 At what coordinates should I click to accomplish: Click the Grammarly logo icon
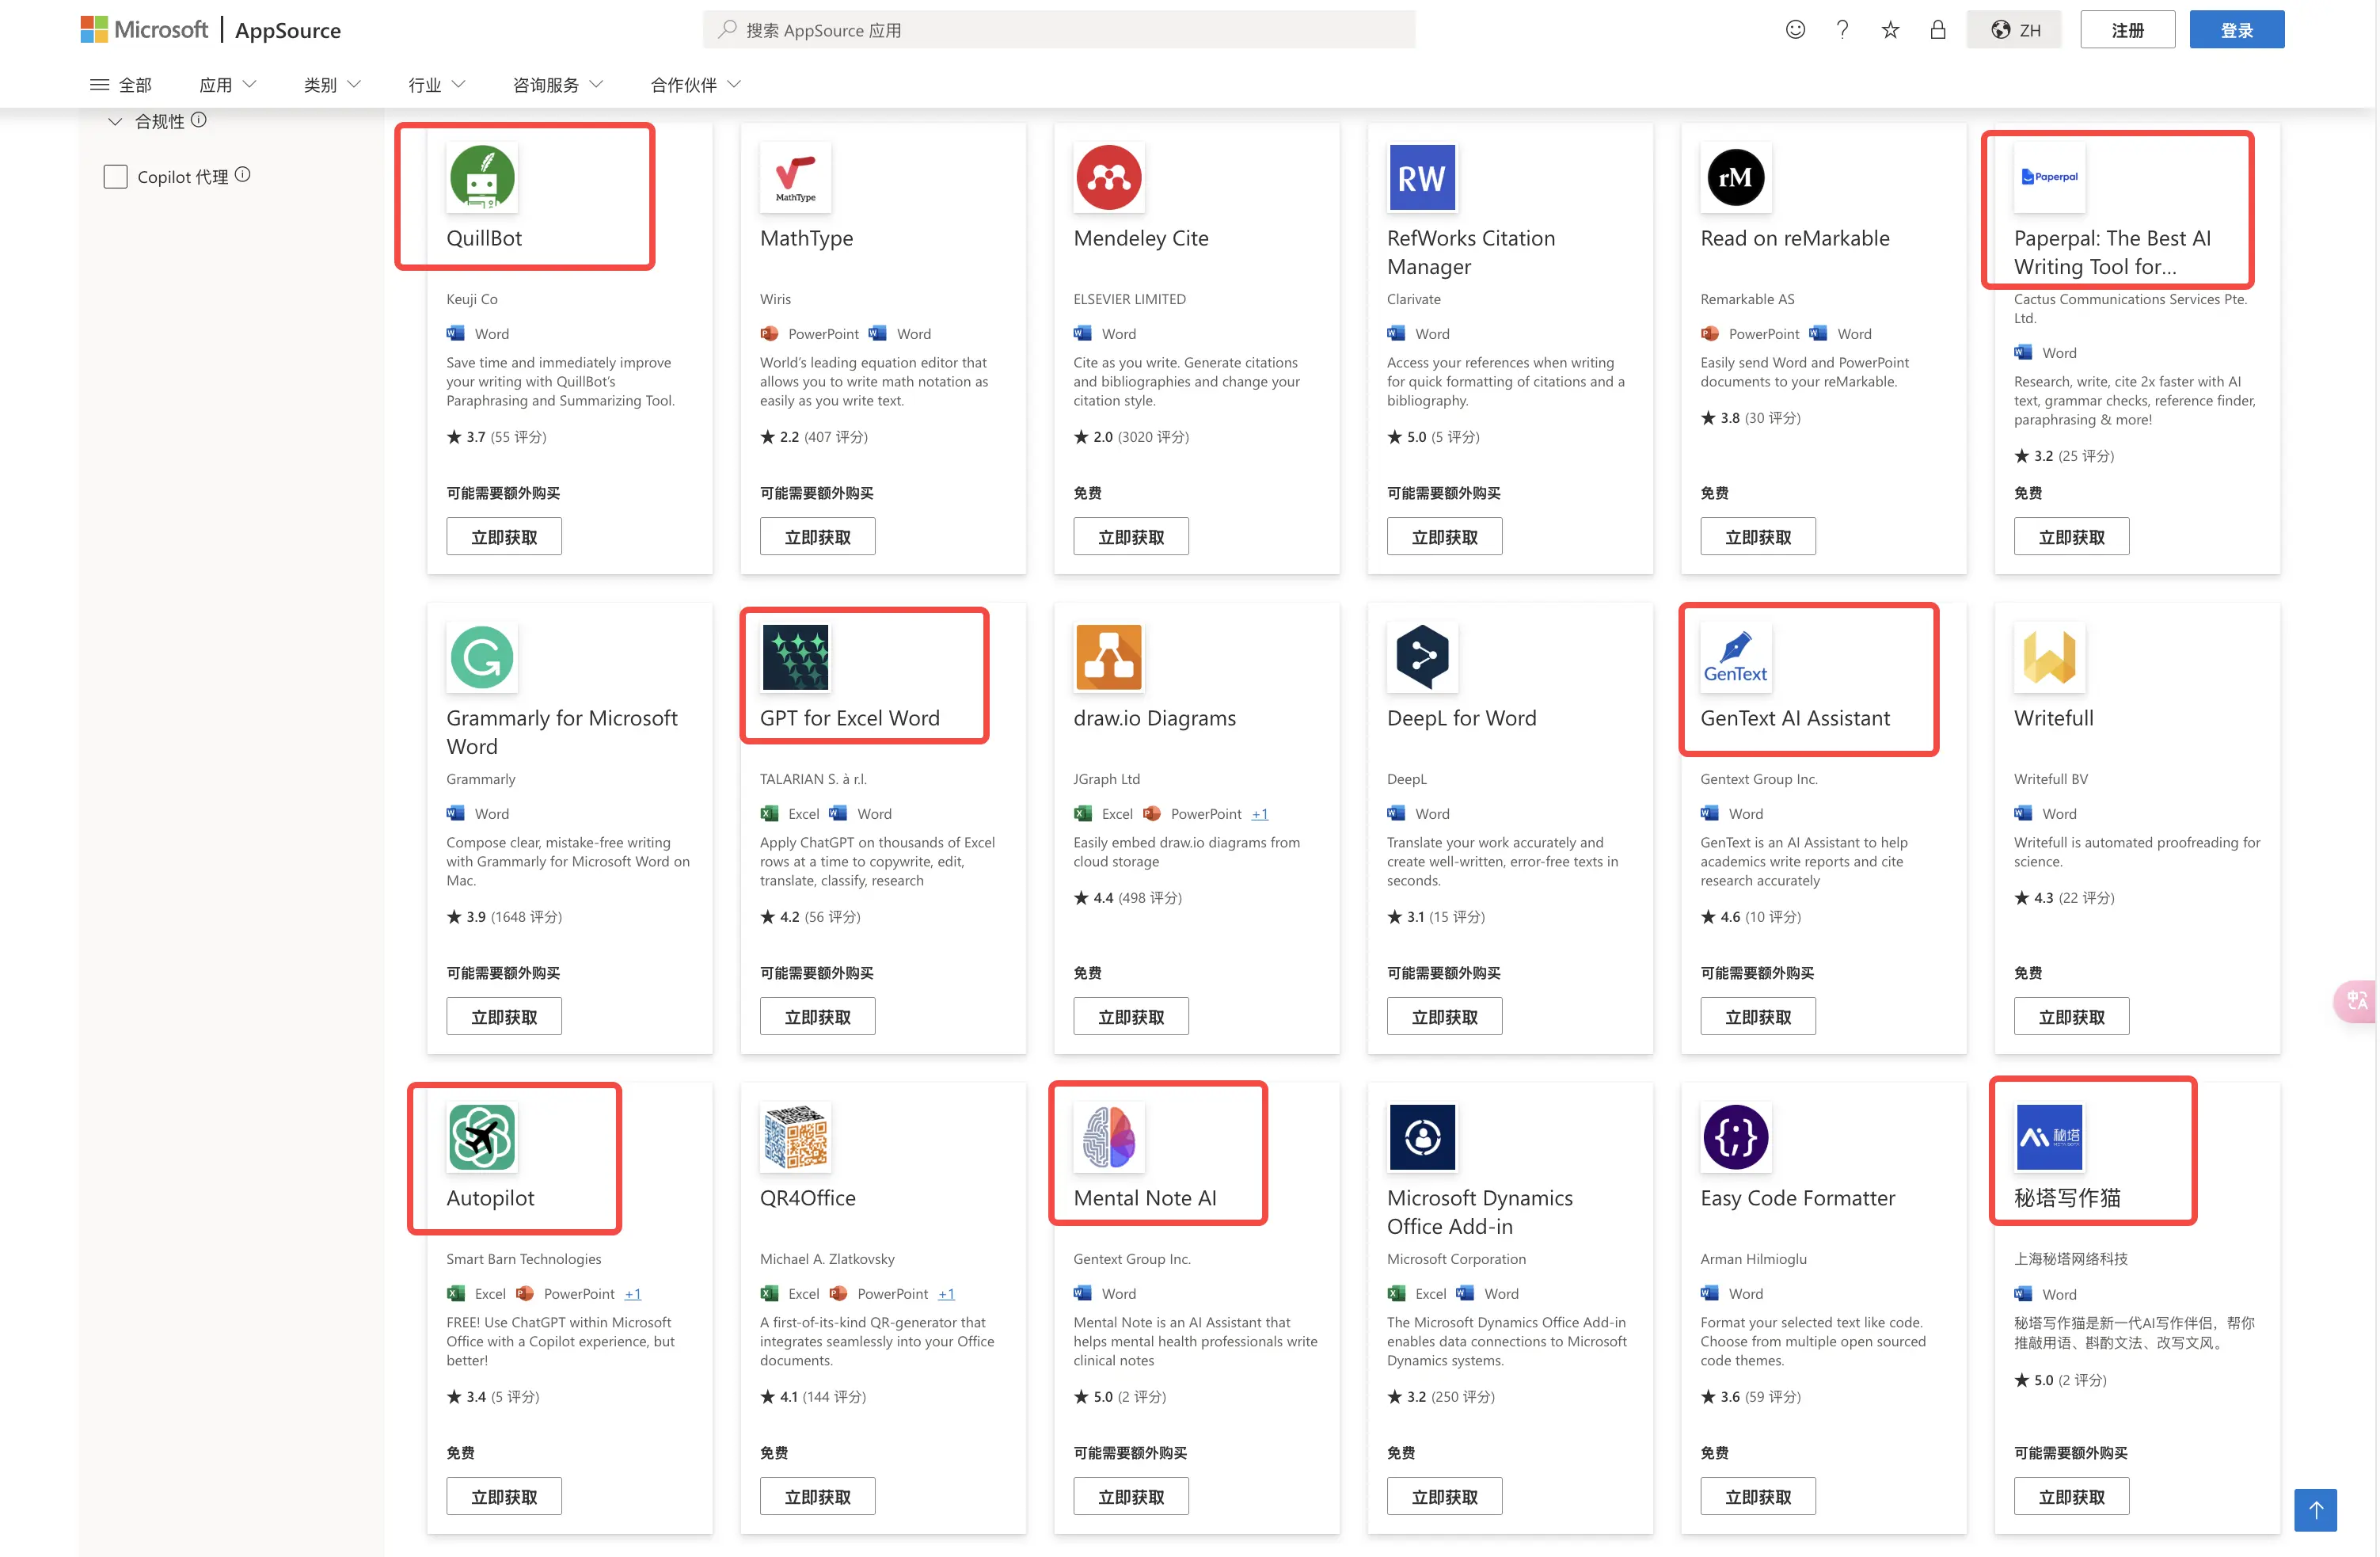coord(482,657)
